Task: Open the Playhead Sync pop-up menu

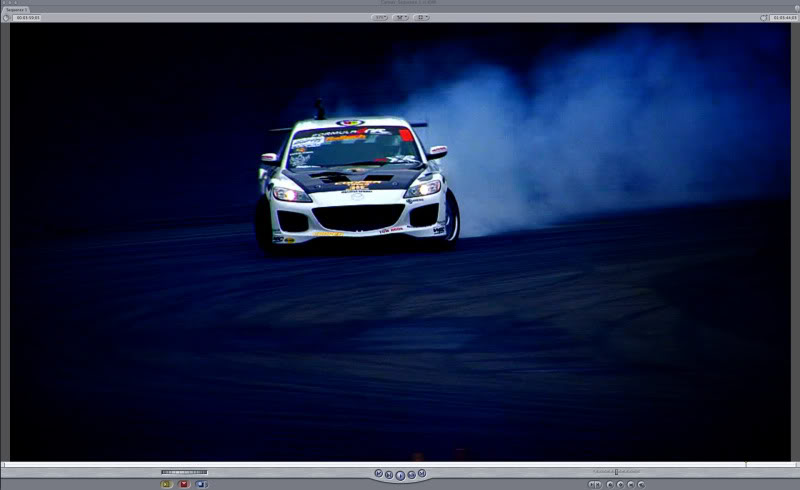Action: click(401, 17)
